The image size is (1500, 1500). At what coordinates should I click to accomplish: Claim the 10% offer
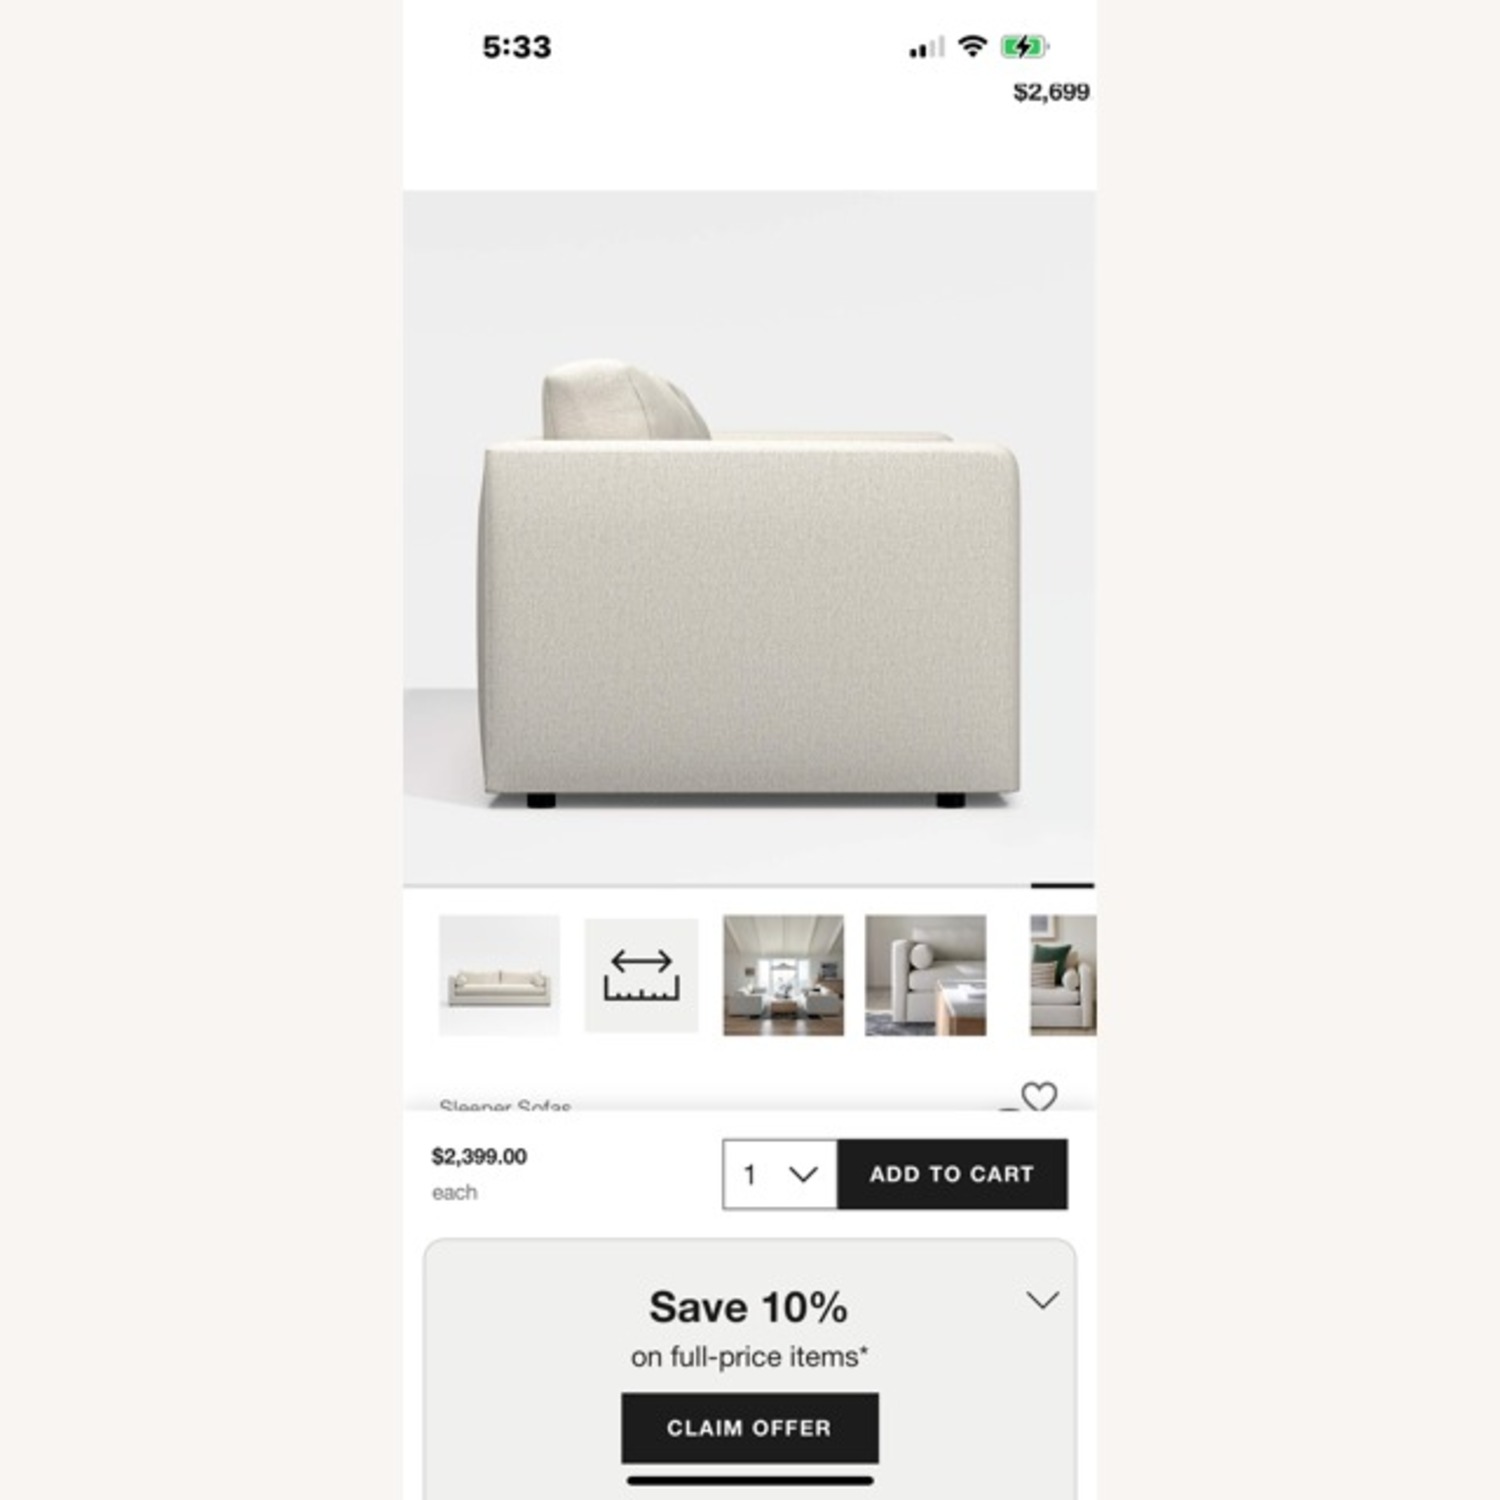(x=750, y=1428)
